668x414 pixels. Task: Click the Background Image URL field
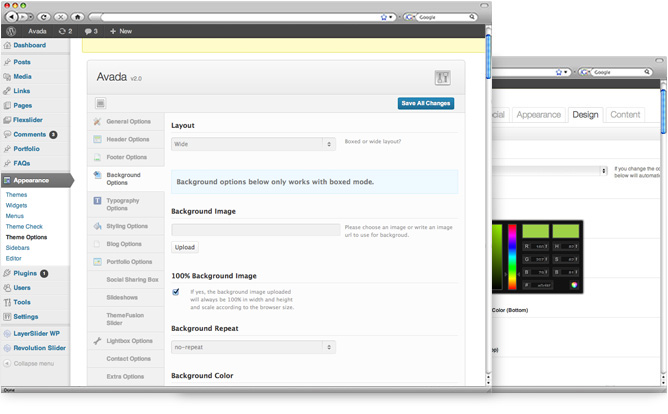[255, 230]
